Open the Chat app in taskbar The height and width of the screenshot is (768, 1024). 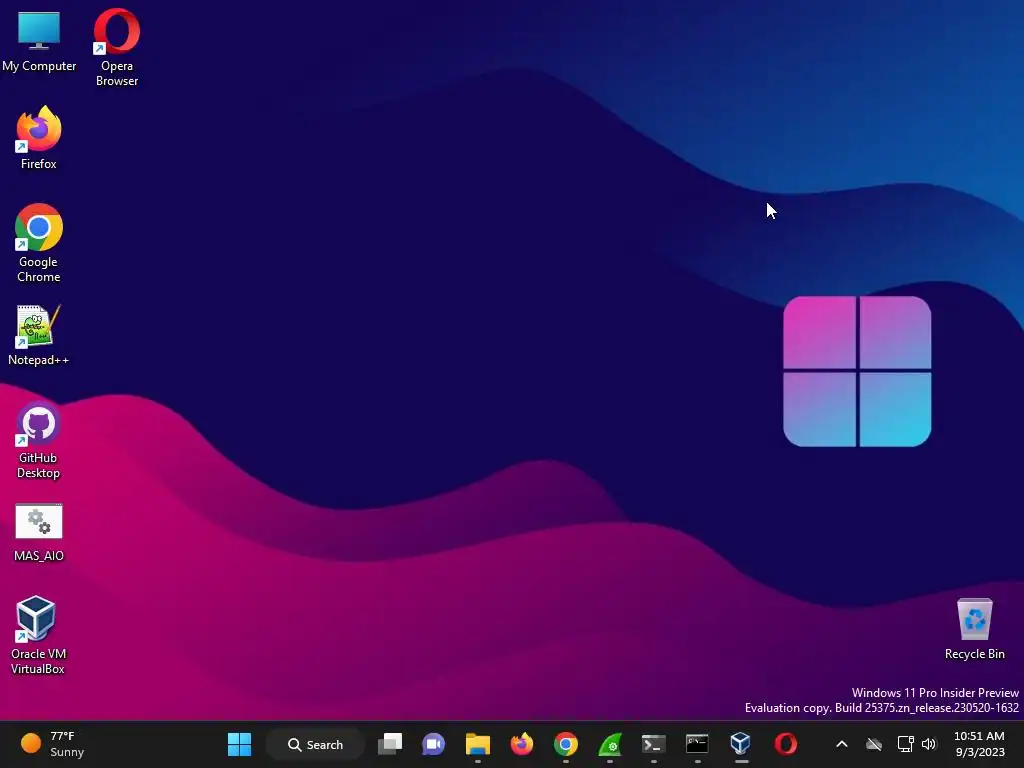click(x=434, y=744)
